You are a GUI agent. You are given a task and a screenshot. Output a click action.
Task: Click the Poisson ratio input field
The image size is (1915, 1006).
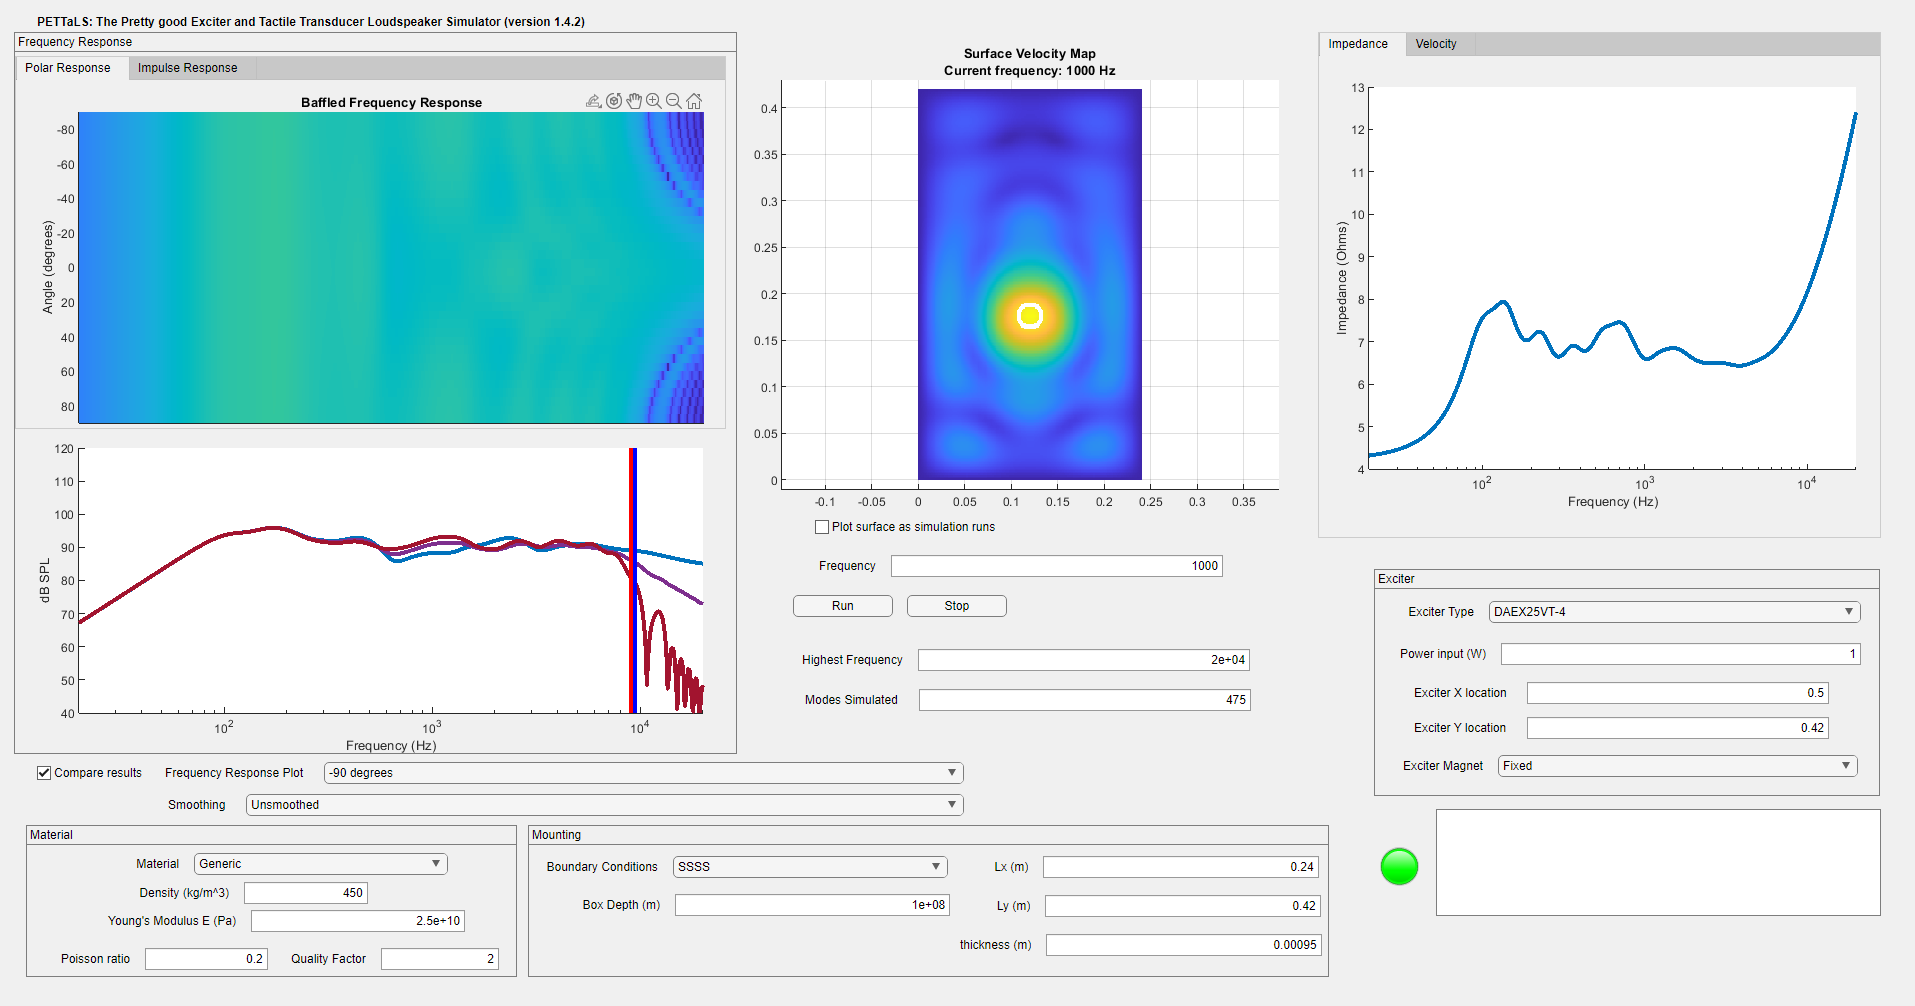pyautogui.click(x=206, y=959)
